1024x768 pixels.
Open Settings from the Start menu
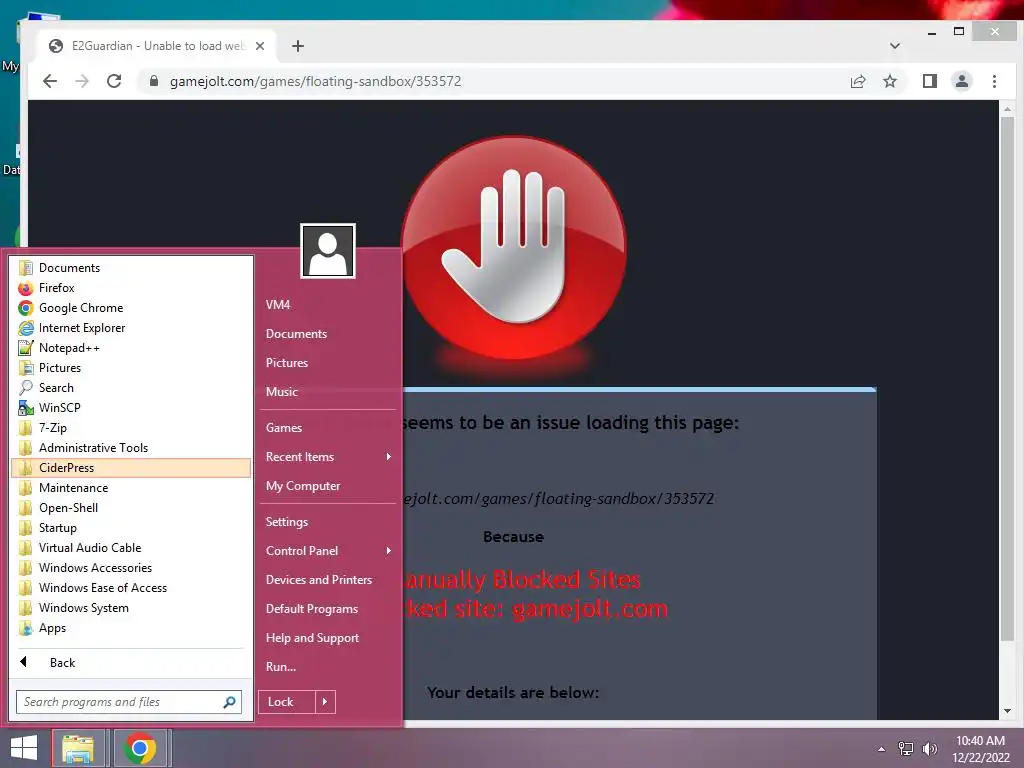click(328, 522)
